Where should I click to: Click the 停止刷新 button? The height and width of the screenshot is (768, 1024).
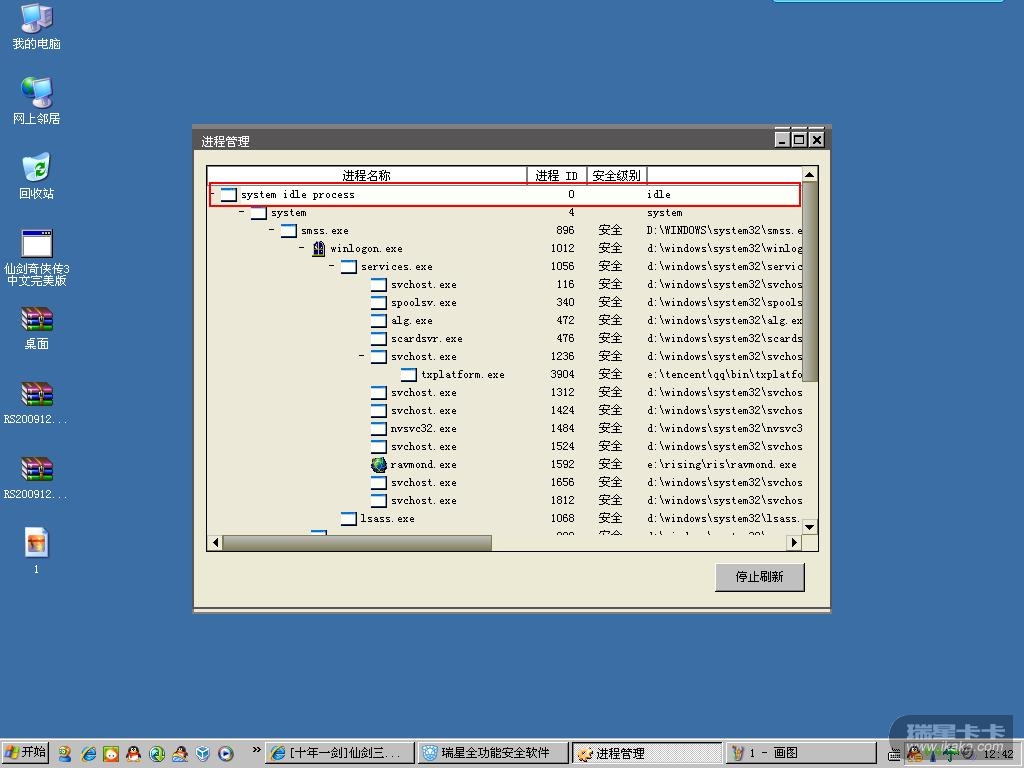(x=759, y=577)
